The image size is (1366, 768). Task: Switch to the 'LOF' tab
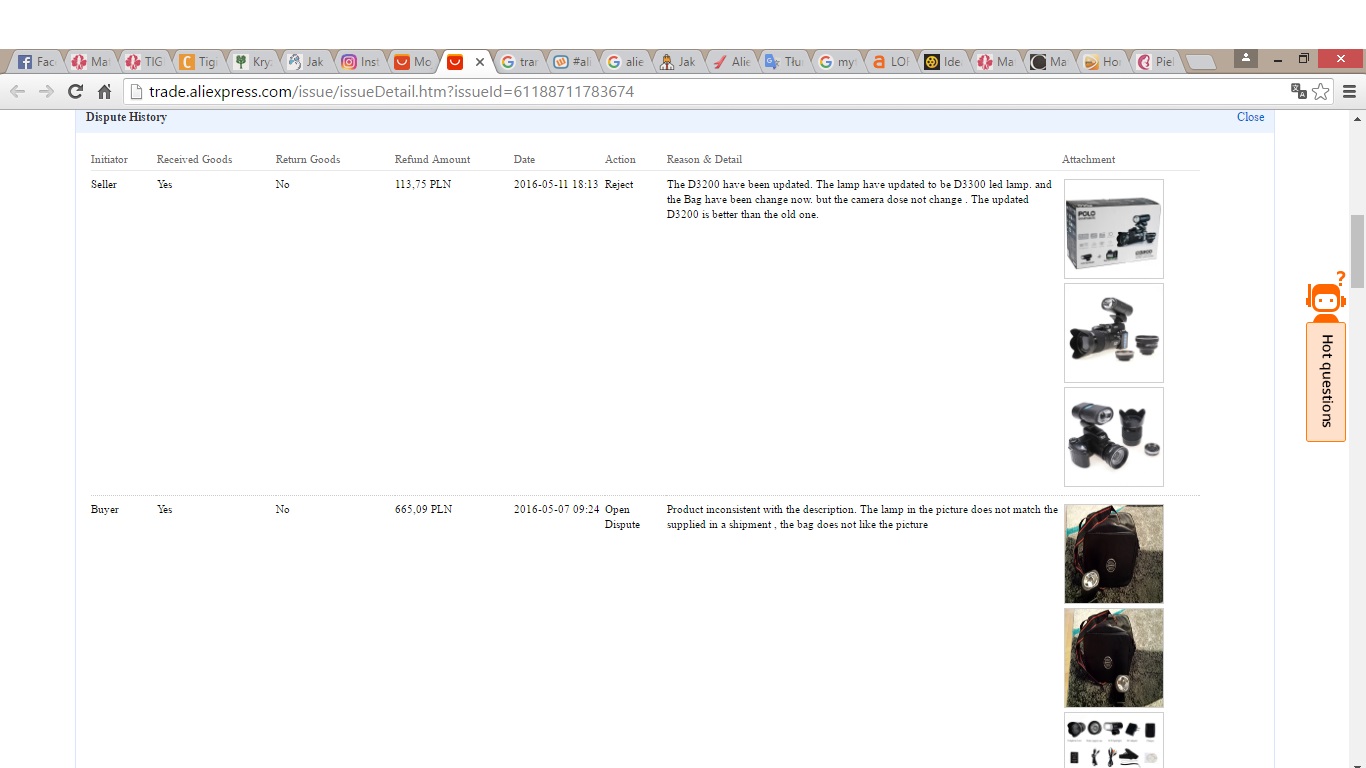point(893,62)
